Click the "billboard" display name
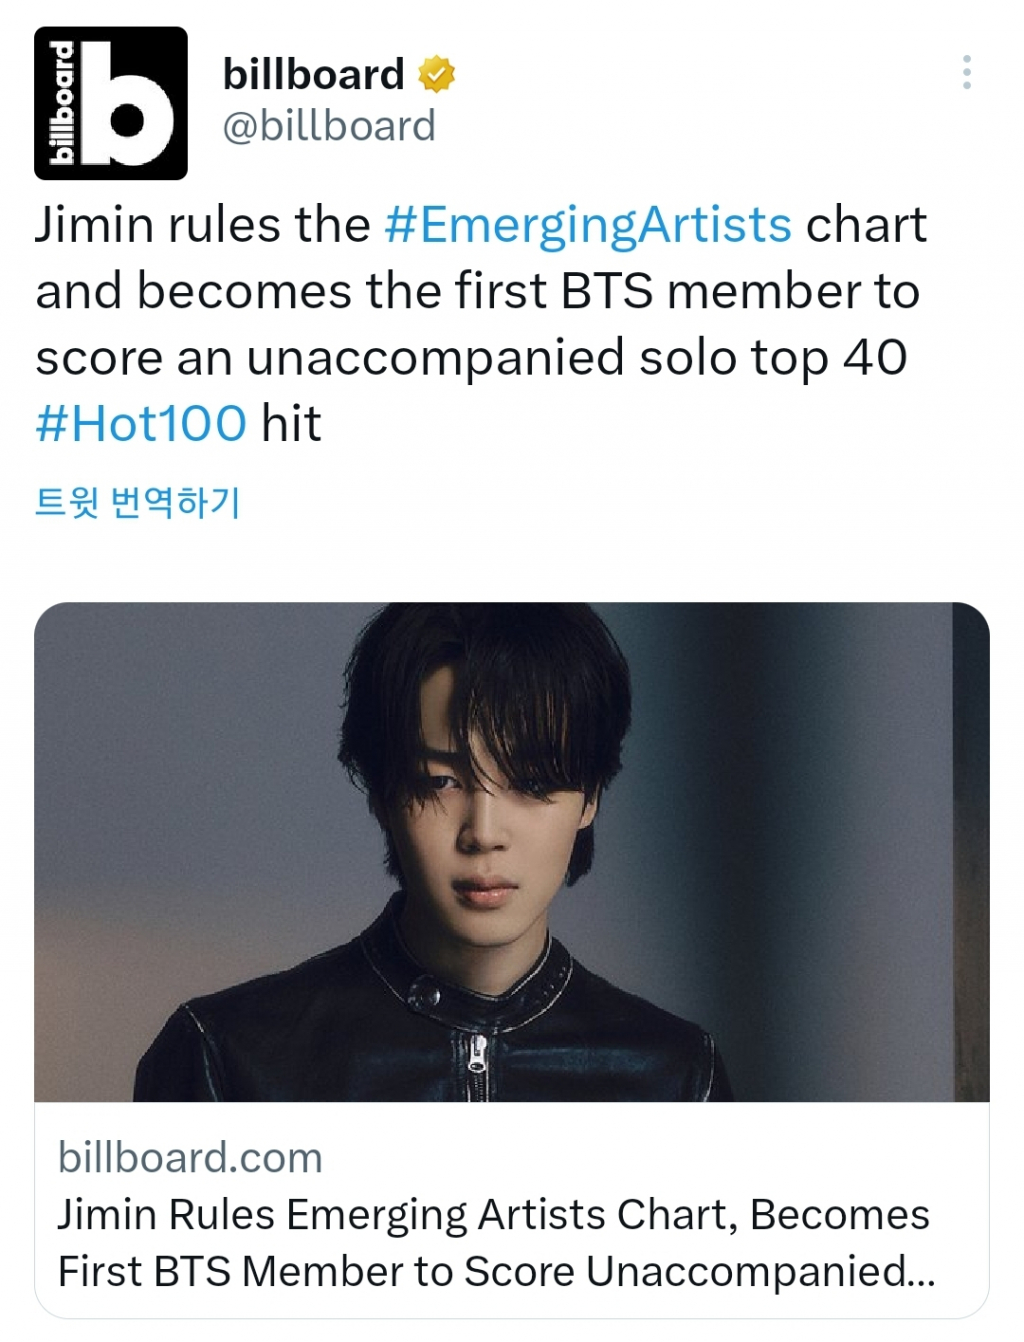This screenshot has height=1342, width=1024. coord(313,75)
